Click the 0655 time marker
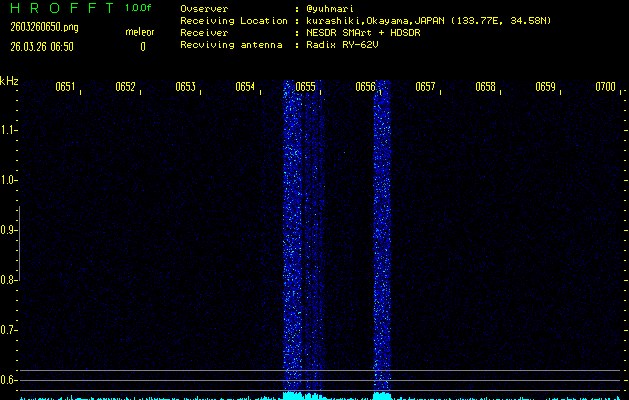Image resolution: width=629 pixels, height=400 pixels. [305, 87]
